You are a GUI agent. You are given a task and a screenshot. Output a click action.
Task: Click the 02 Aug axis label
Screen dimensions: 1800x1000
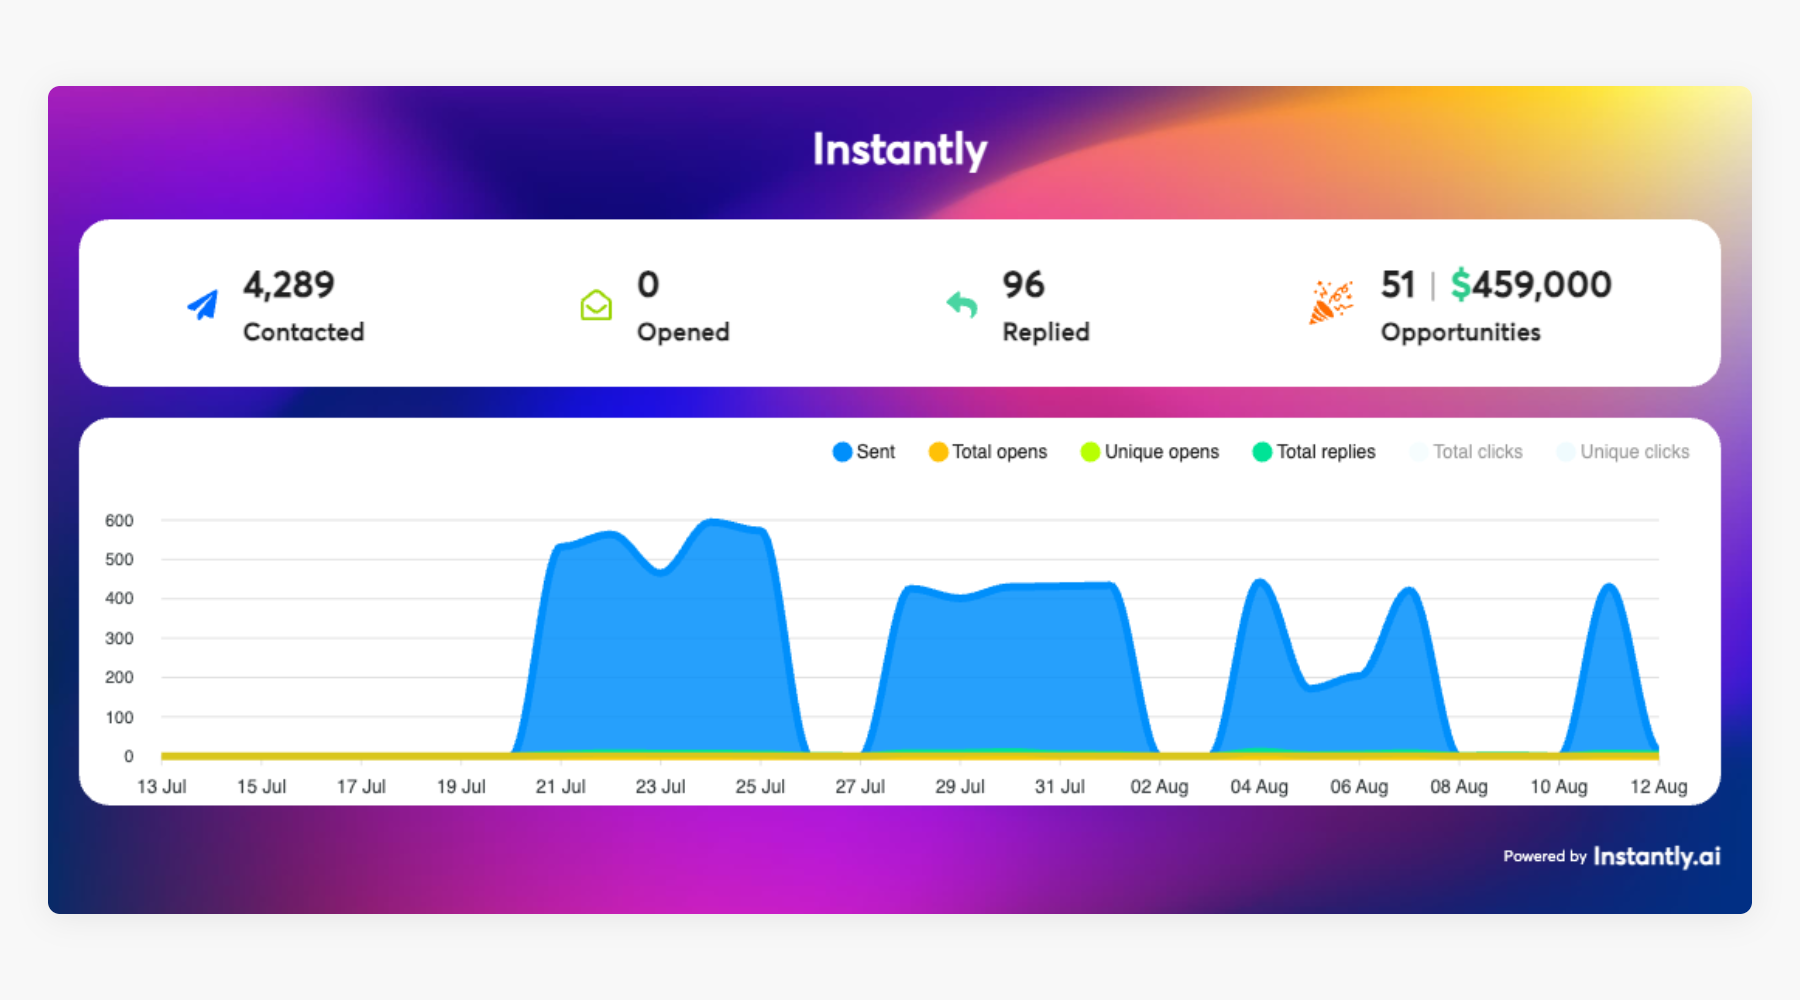[1160, 787]
